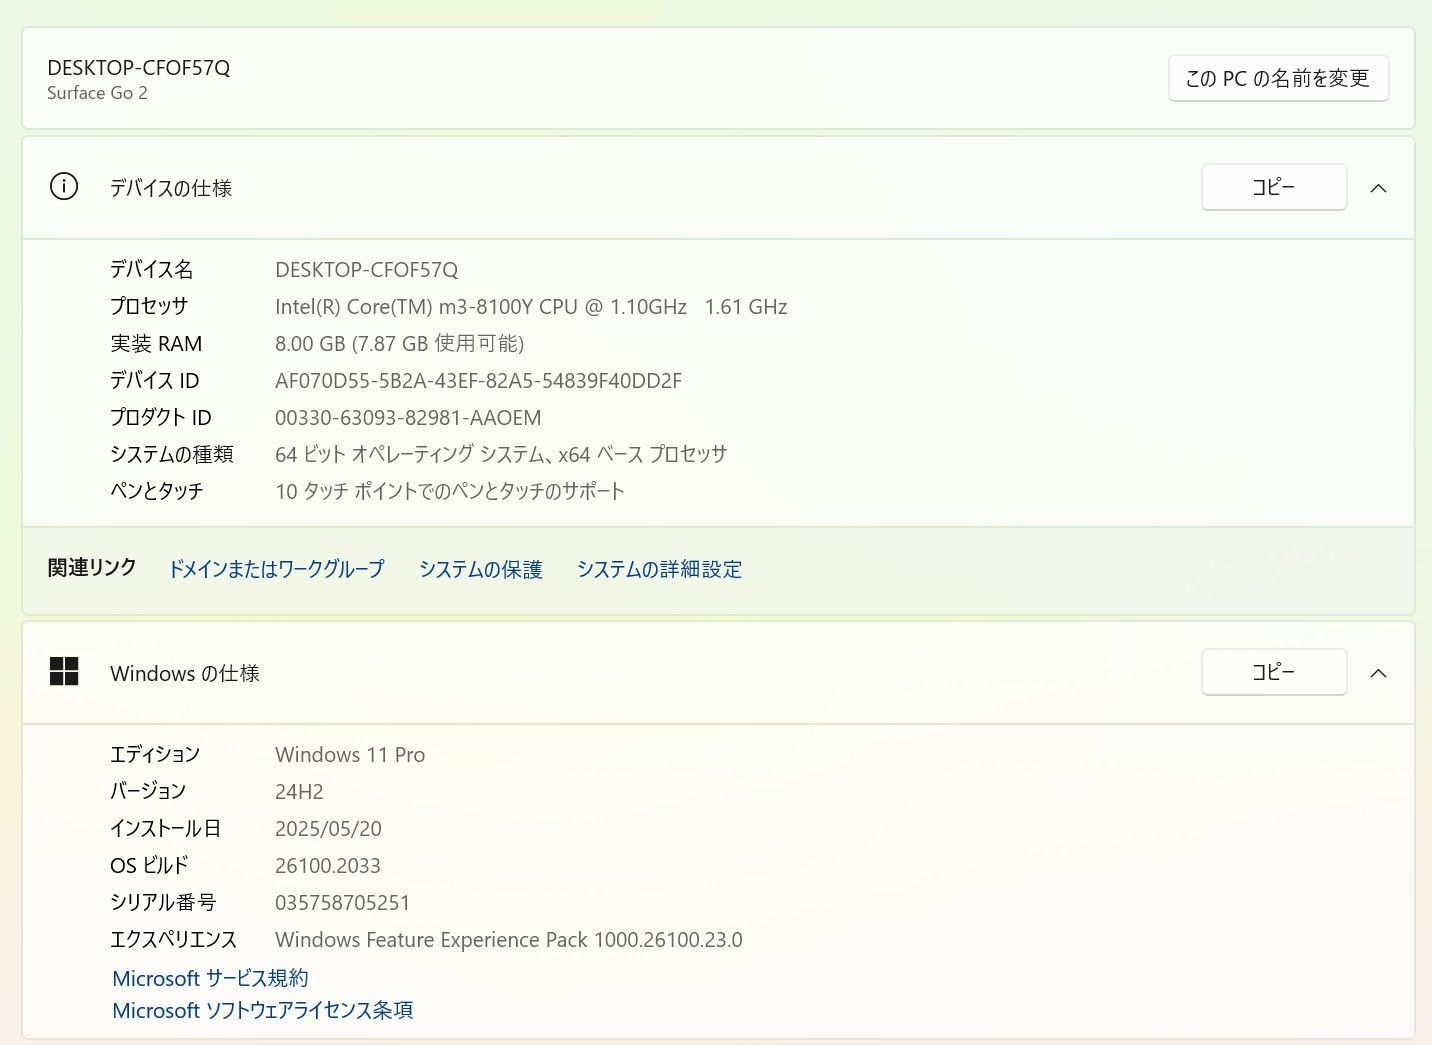Click the バージョン label
This screenshot has width=1432, height=1045.
(x=148, y=791)
